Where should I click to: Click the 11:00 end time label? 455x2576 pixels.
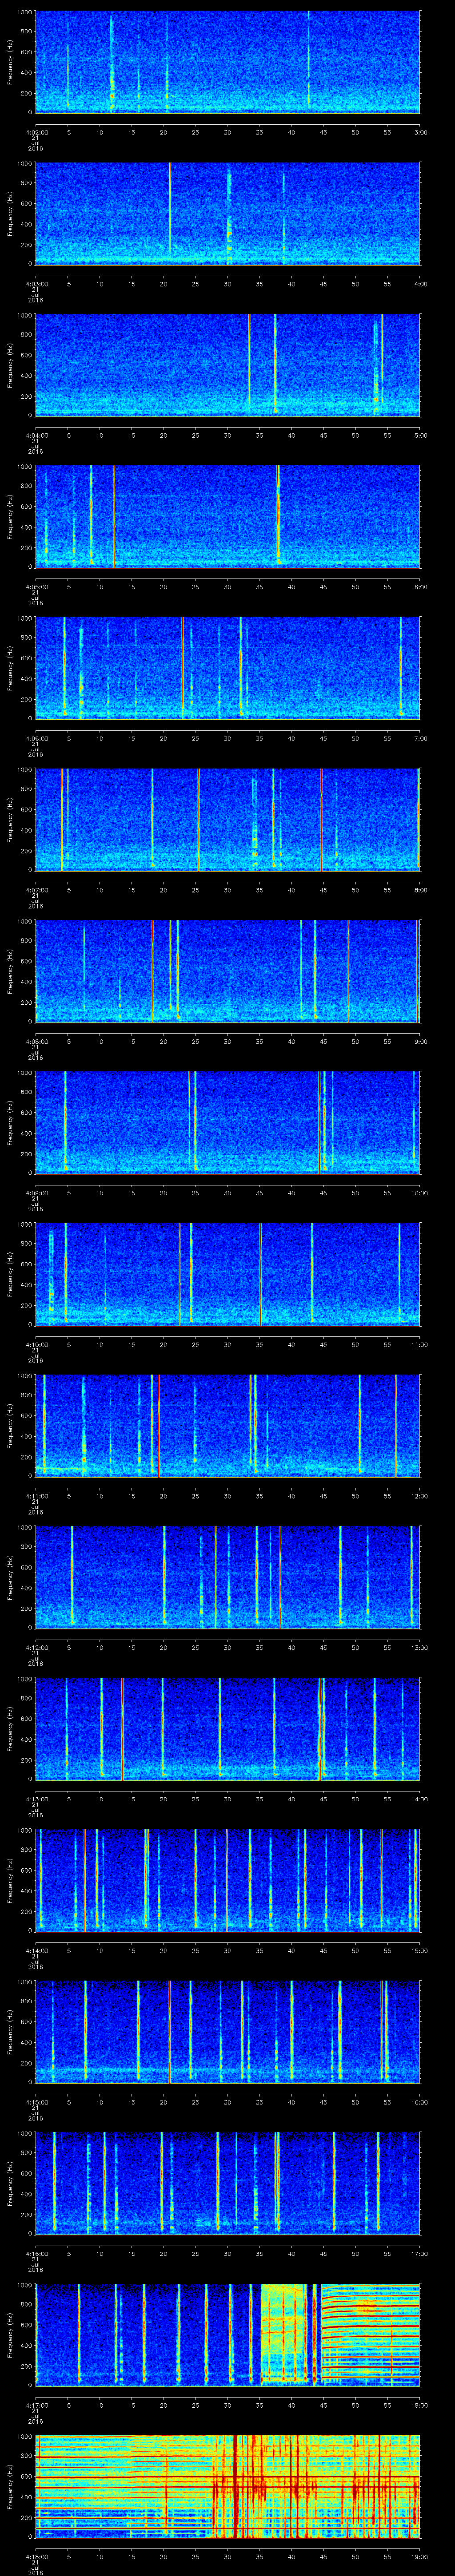[x=420, y=1344]
